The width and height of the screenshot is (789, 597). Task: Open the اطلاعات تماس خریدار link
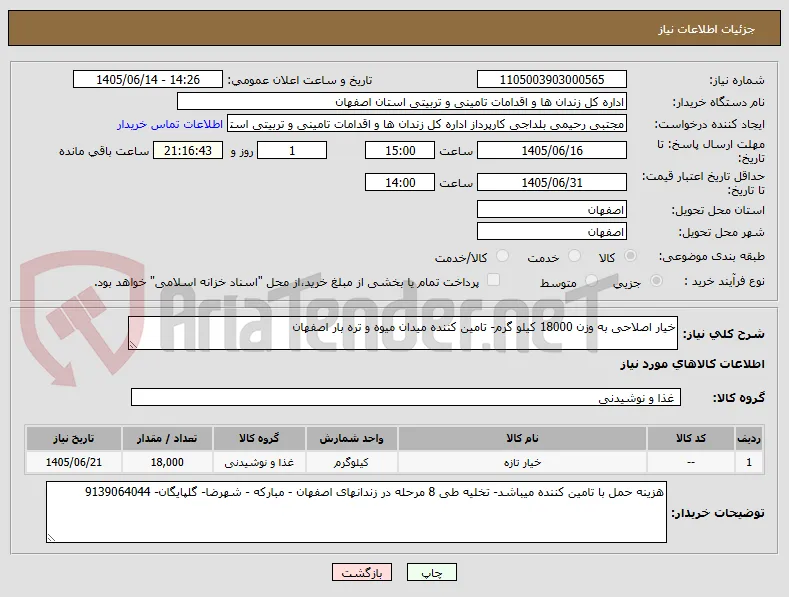(x=170, y=124)
